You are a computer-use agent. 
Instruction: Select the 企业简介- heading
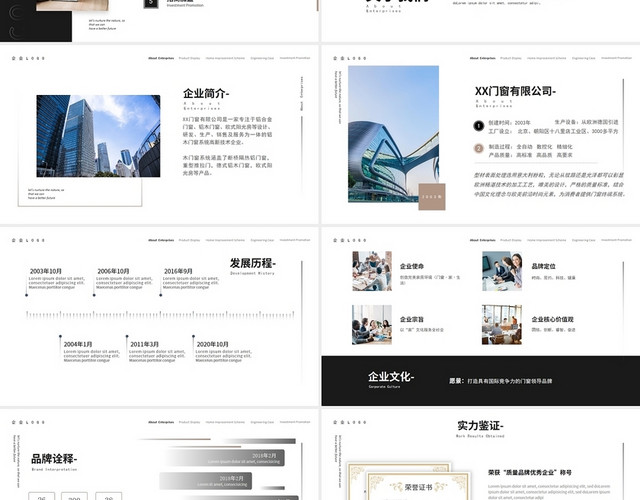click(x=206, y=93)
